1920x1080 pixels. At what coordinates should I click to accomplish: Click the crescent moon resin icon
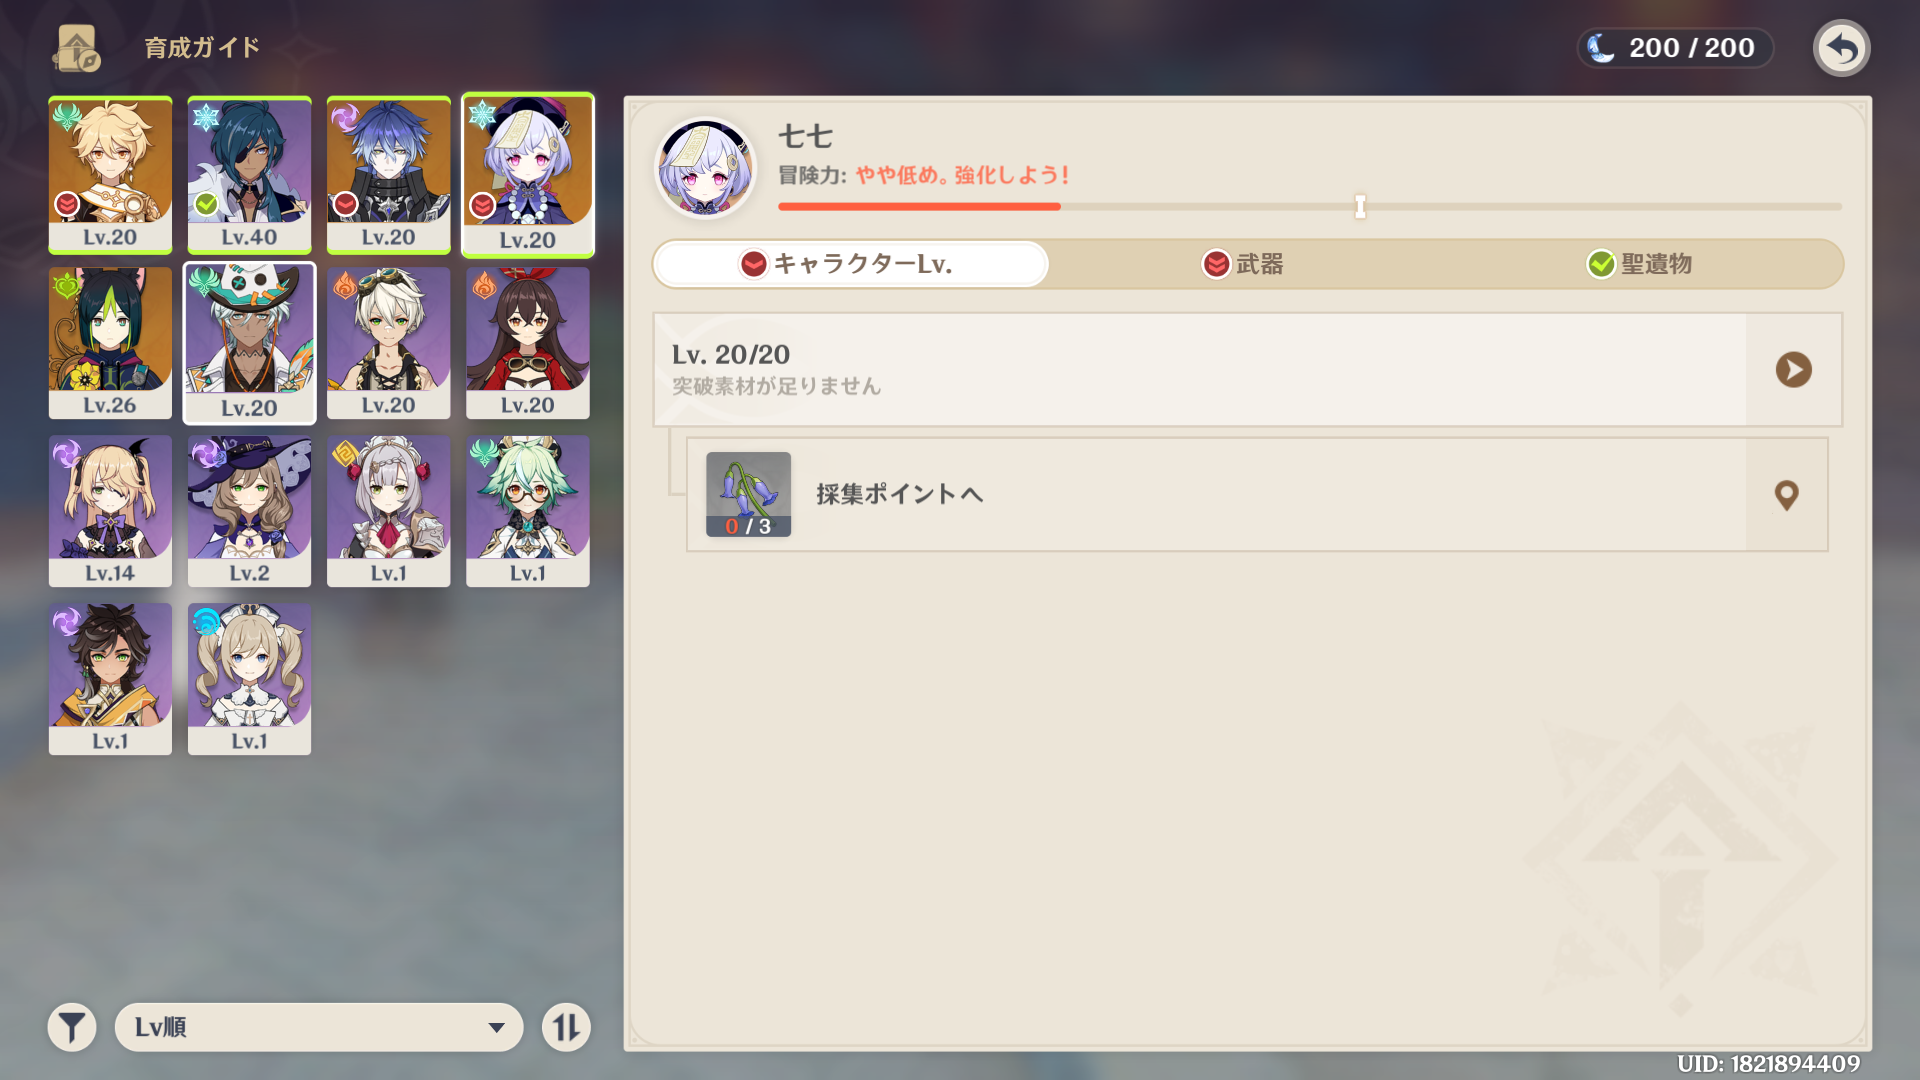tap(1602, 48)
